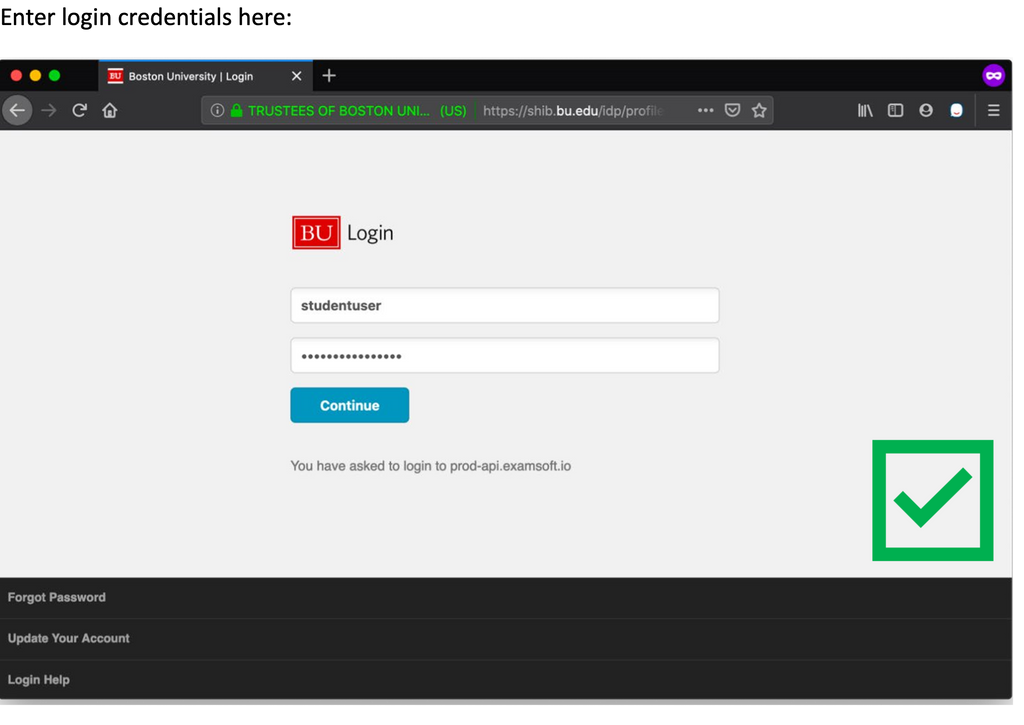Screen dimensions: 1024x725
Task: Click the username field with studentuser
Action: pos(505,305)
